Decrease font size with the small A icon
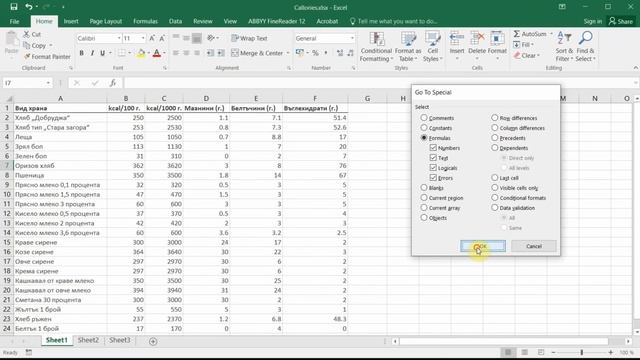640x360 pixels. [162, 38]
